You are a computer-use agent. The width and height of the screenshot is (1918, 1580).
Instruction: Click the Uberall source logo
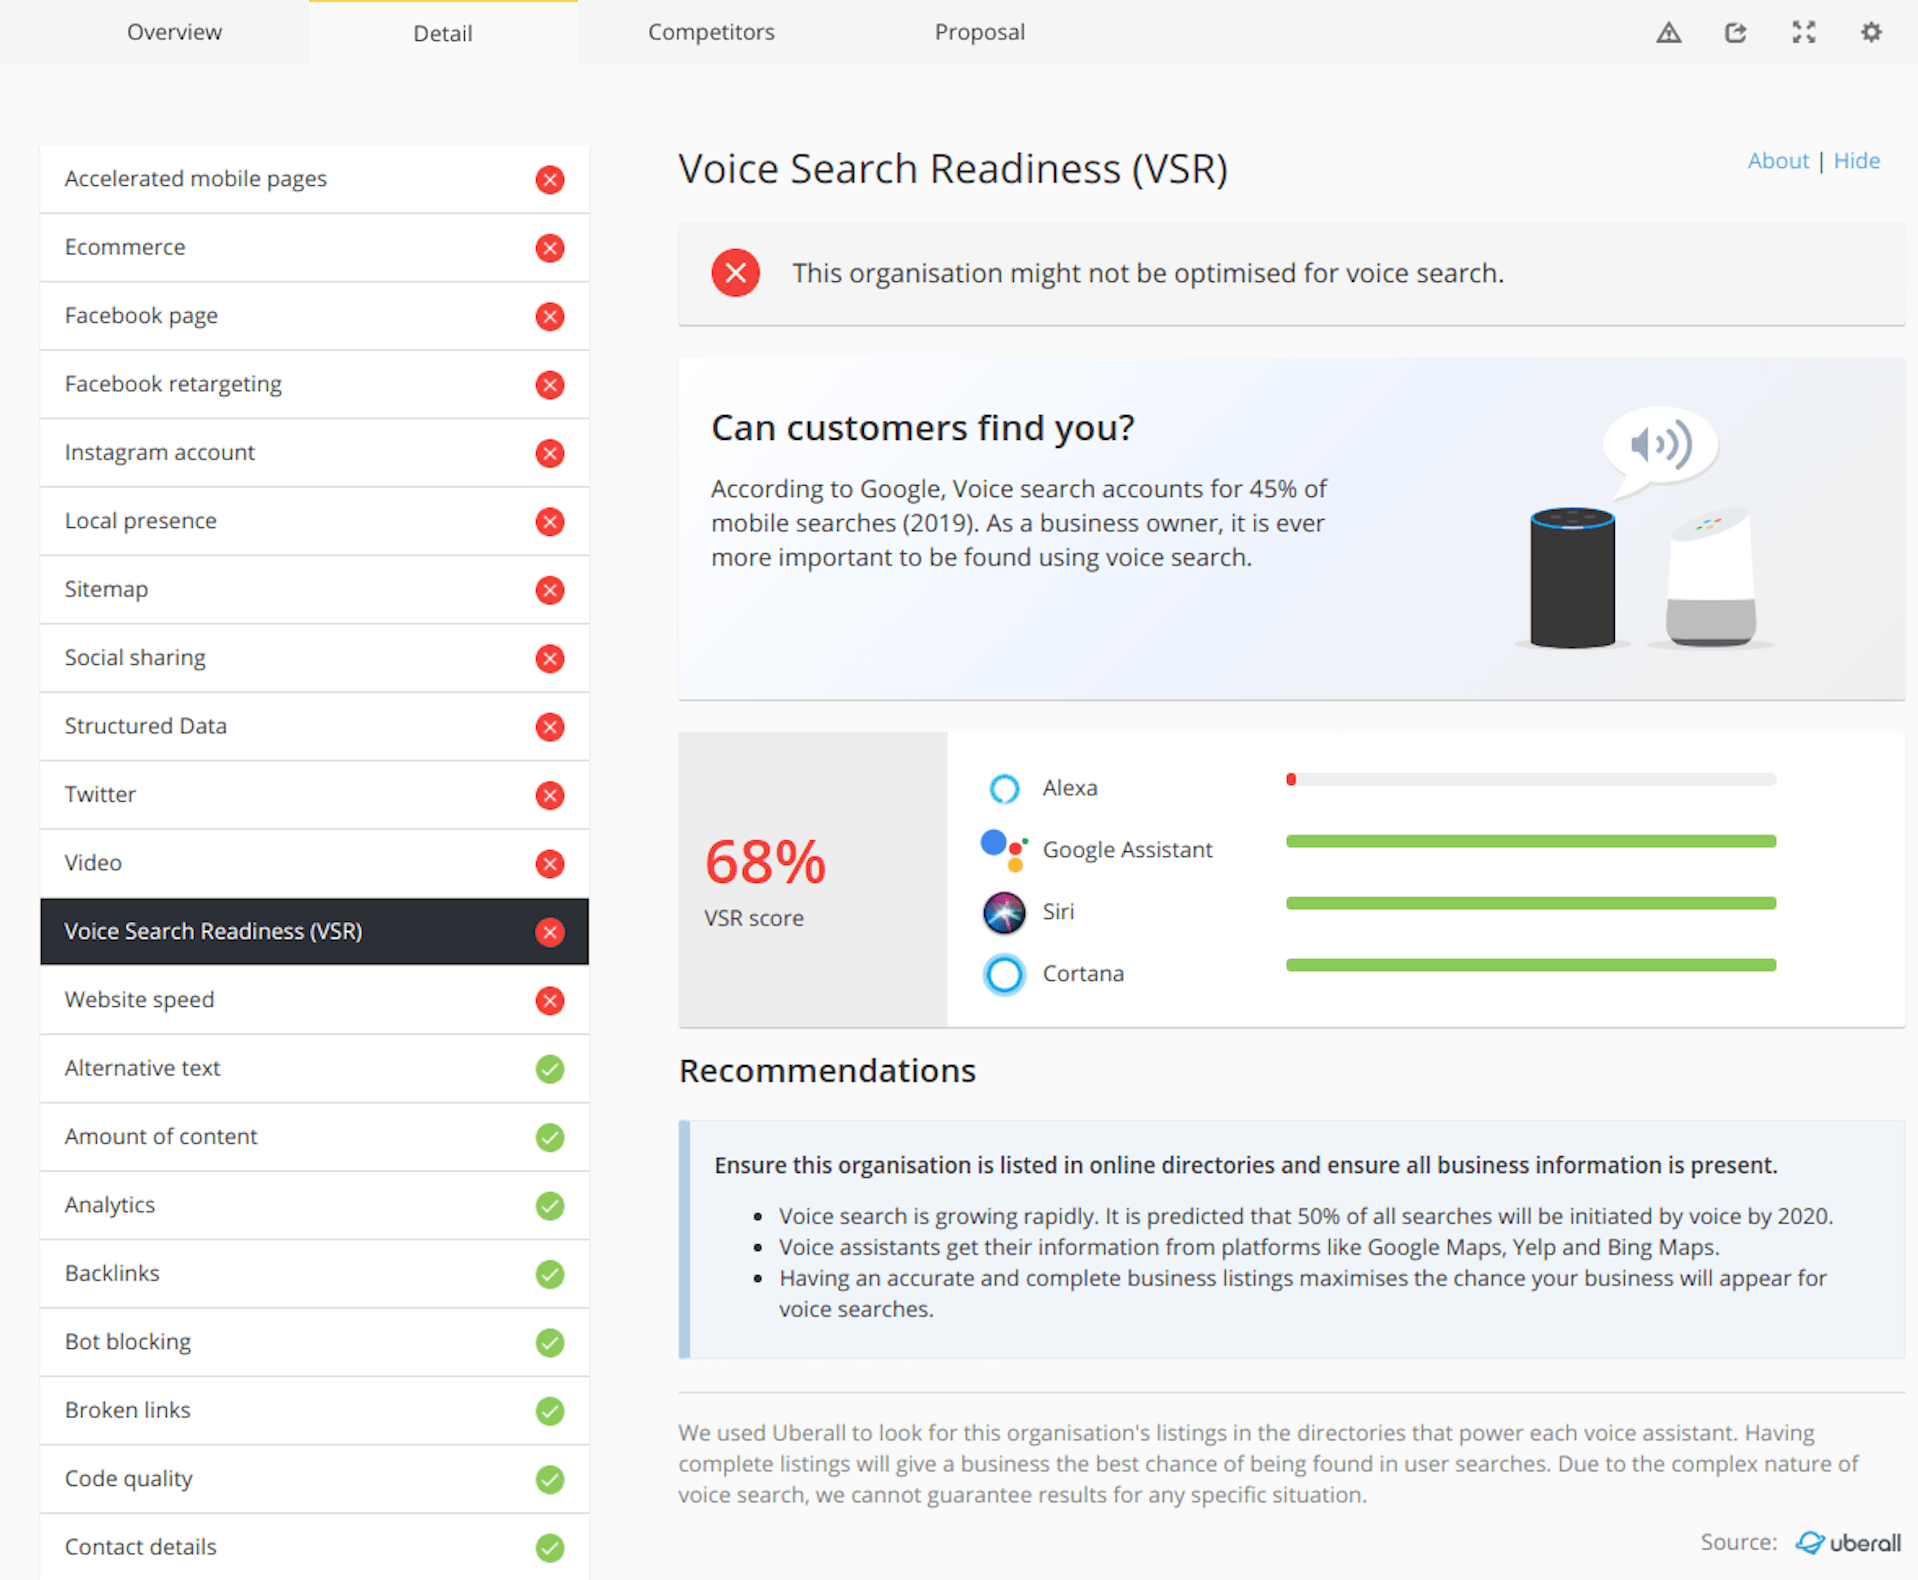pyautogui.click(x=1848, y=1543)
